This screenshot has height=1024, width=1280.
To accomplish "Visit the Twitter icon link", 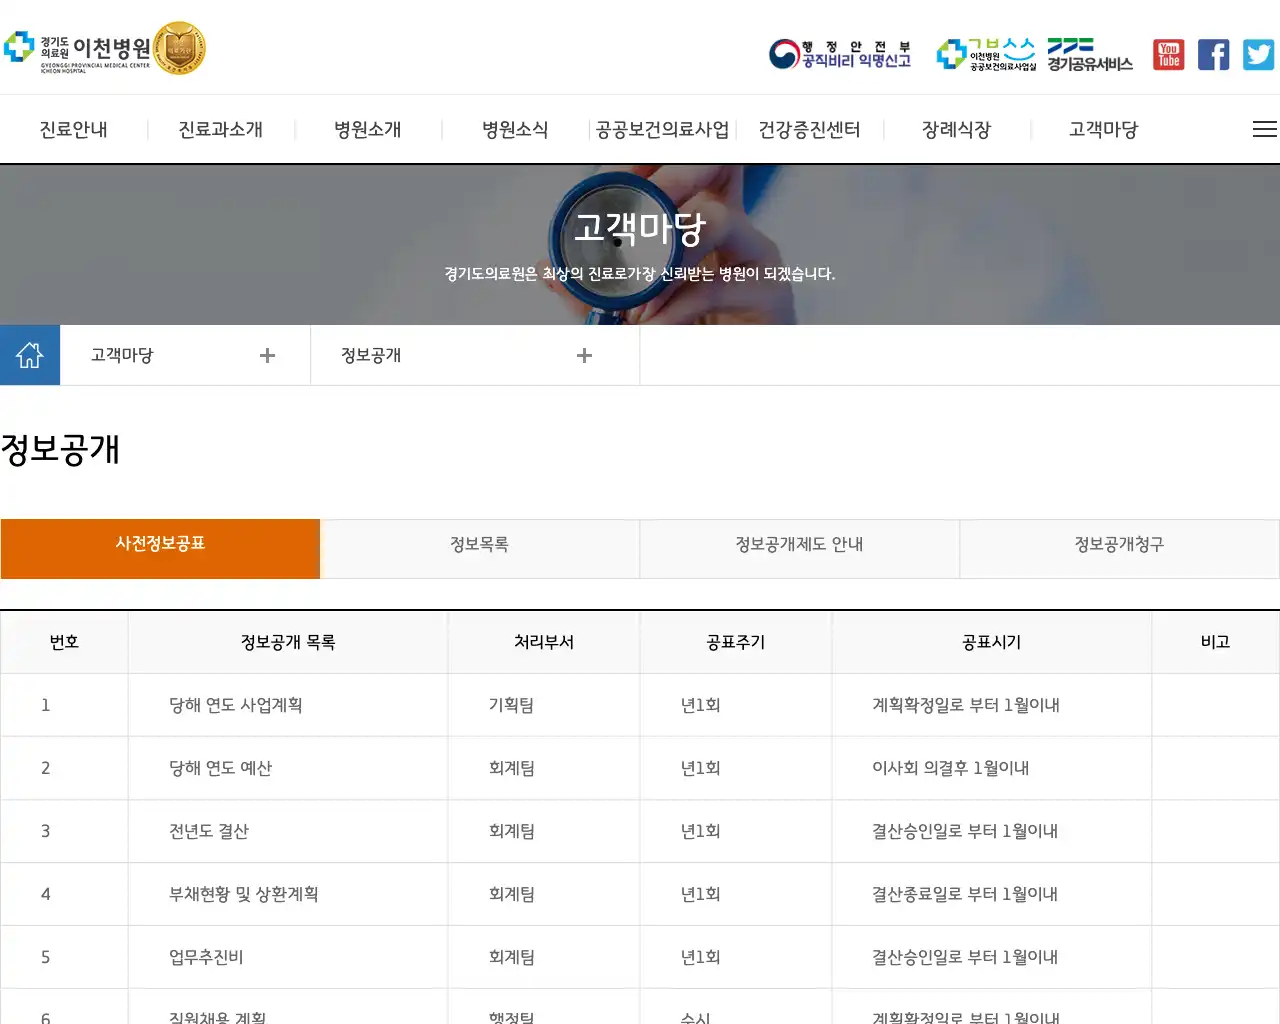I will 1258,54.
